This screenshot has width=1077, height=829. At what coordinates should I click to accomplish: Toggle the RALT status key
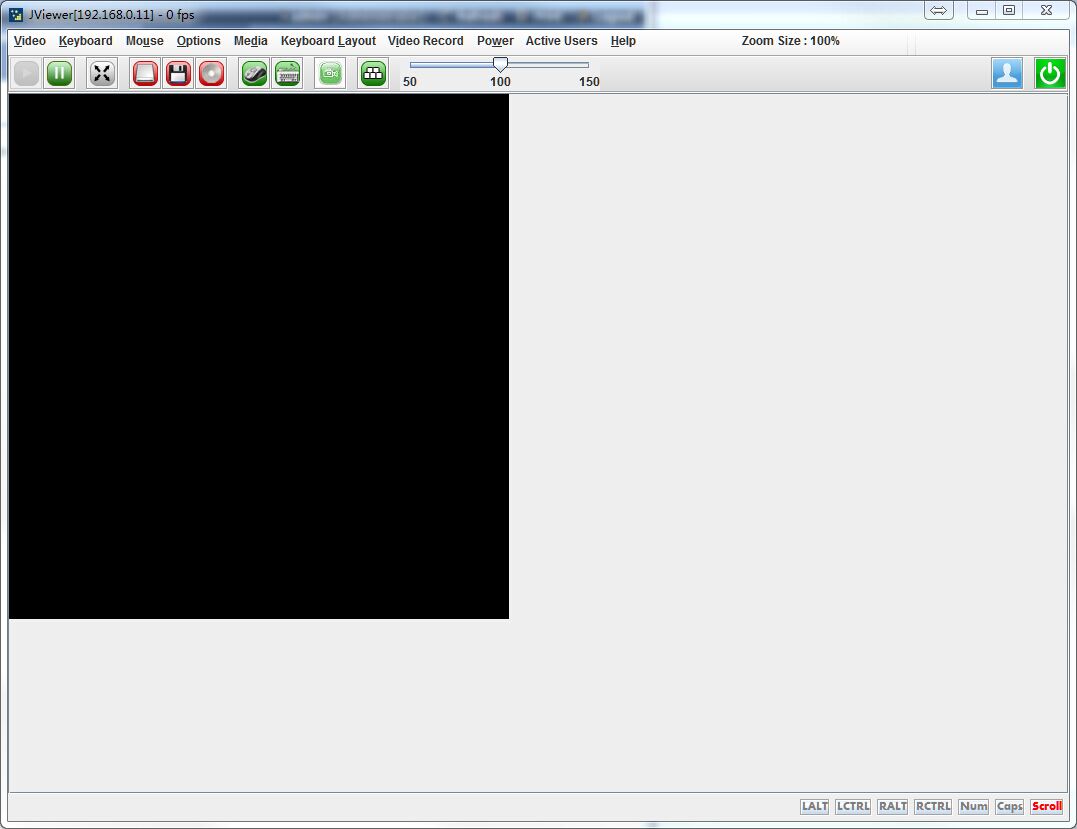(x=893, y=806)
